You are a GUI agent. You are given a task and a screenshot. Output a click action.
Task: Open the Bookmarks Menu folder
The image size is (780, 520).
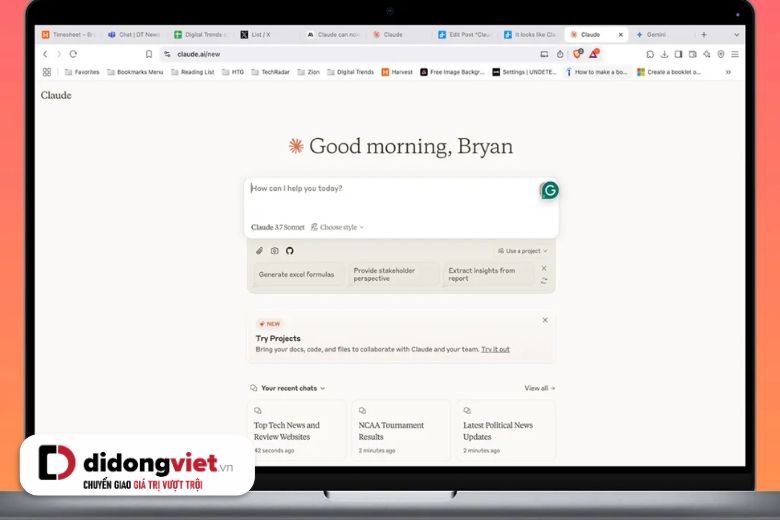135,72
